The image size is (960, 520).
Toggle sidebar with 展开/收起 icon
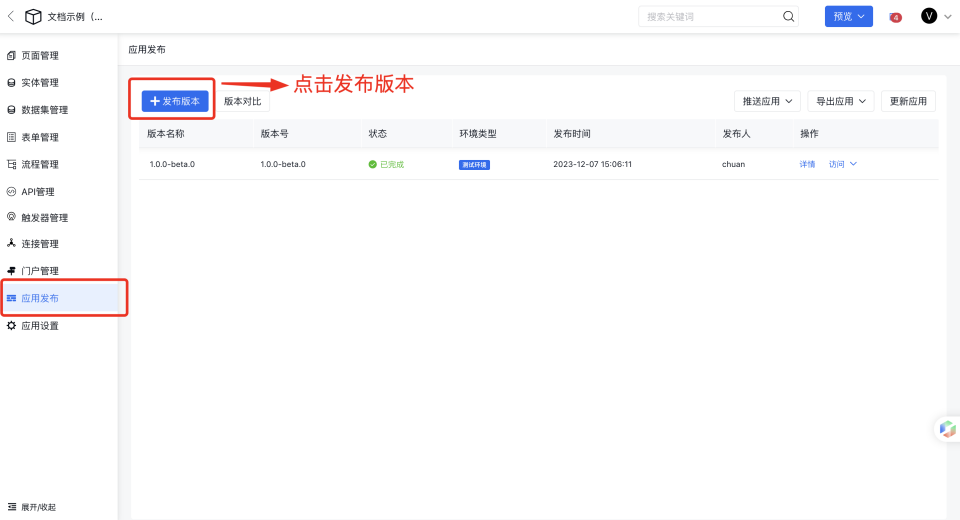click(x=12, y=507)
